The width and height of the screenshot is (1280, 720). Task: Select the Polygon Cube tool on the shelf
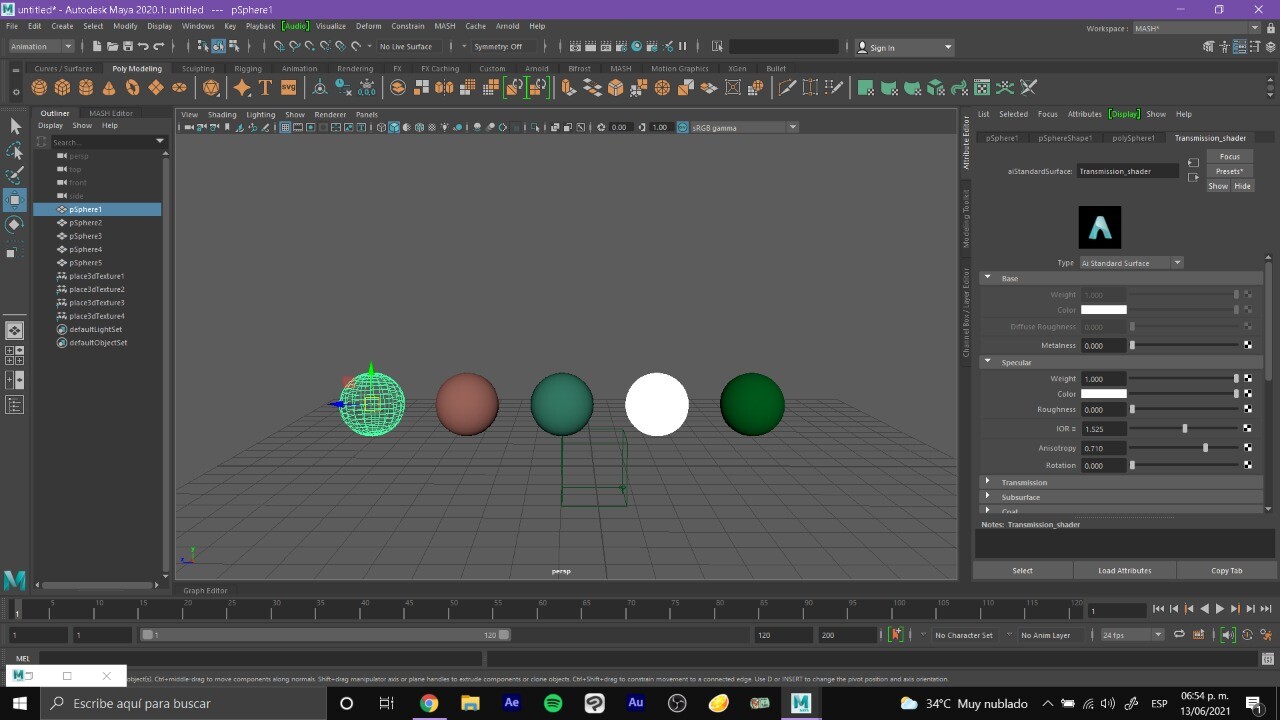[x=60, y=87]
